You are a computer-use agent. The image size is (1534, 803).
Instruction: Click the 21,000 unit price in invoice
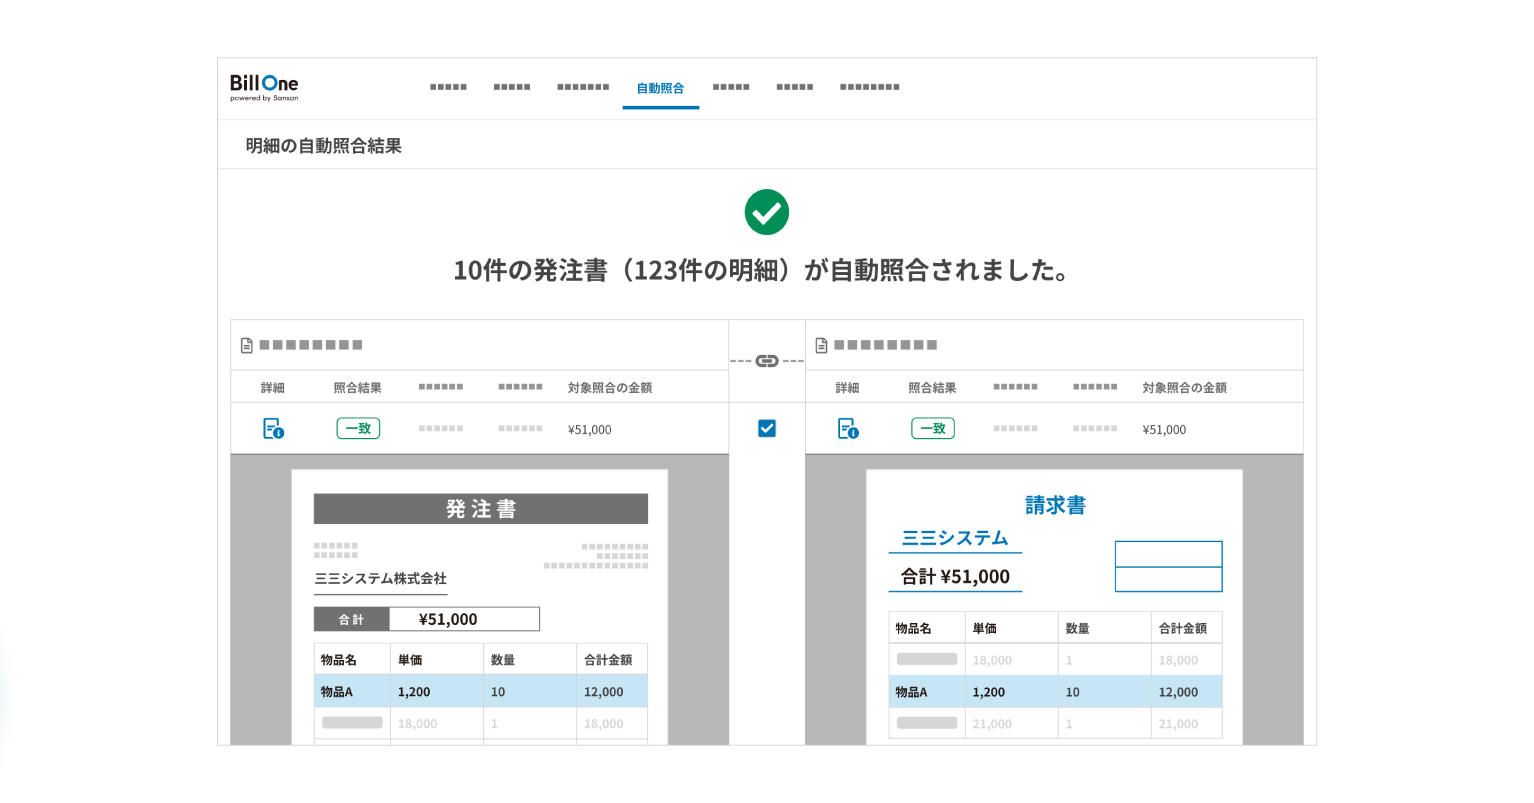coord(992,724)
